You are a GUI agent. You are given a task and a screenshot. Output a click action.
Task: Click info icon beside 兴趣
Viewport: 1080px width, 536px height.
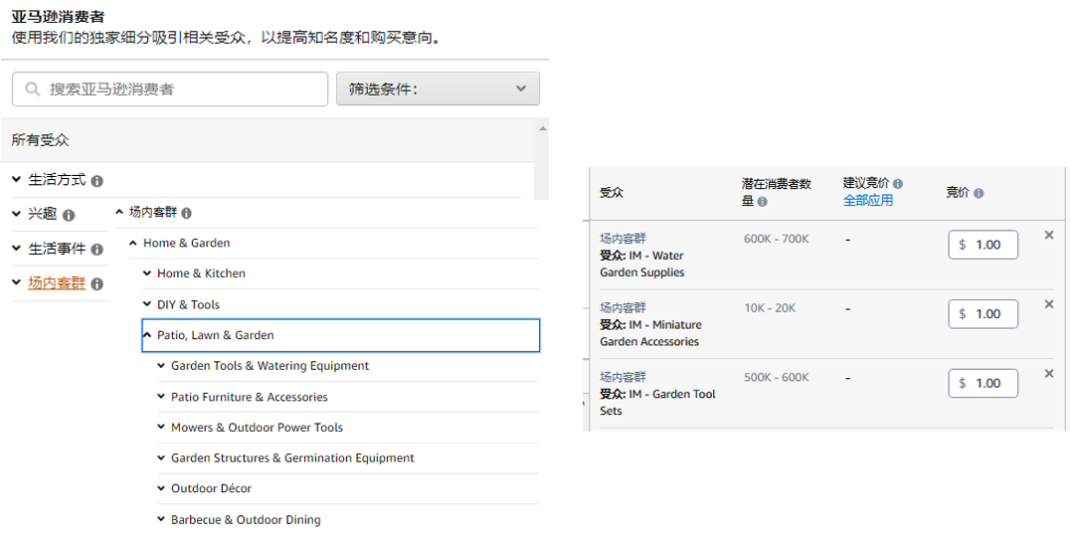(68, 215)
